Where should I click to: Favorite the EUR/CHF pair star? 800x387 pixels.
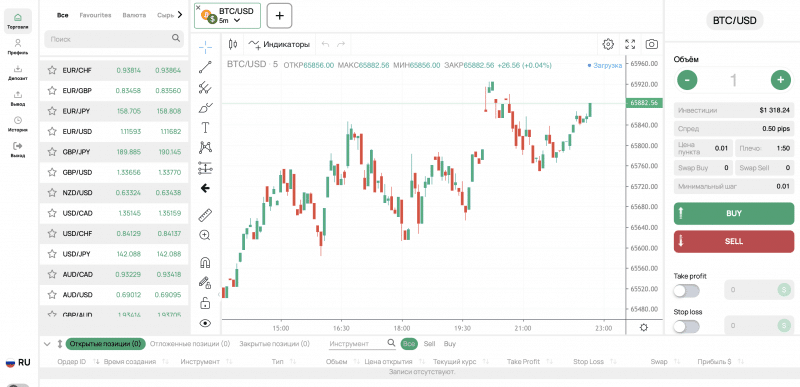[x=52, y=70]
